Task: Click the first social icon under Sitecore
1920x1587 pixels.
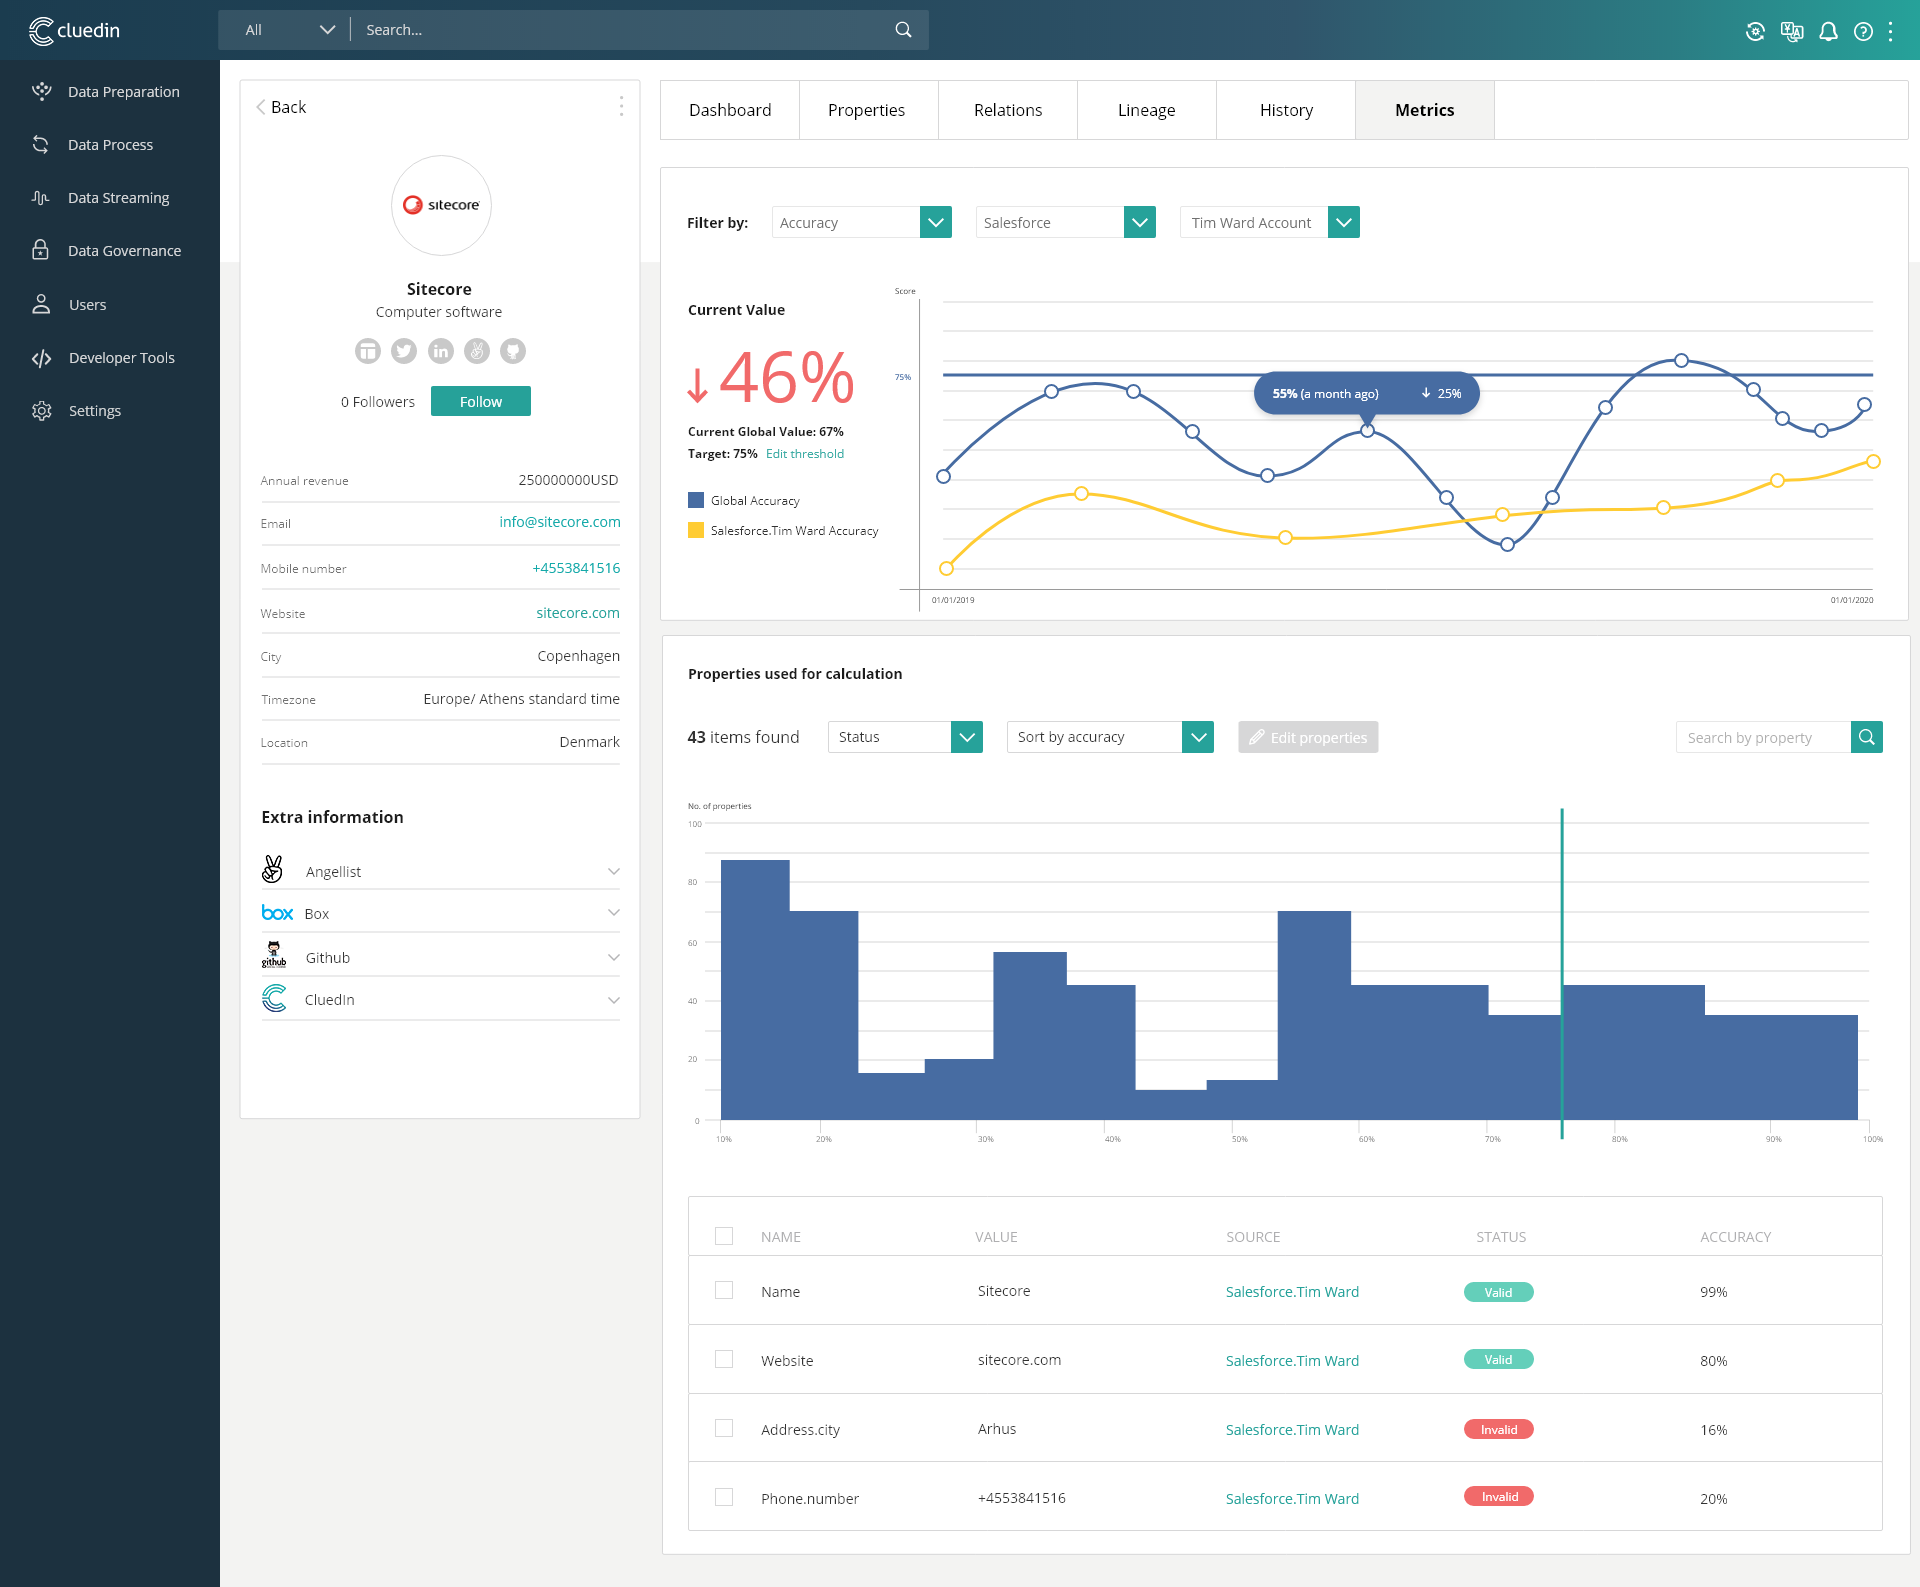Action: tap(368, 351)
